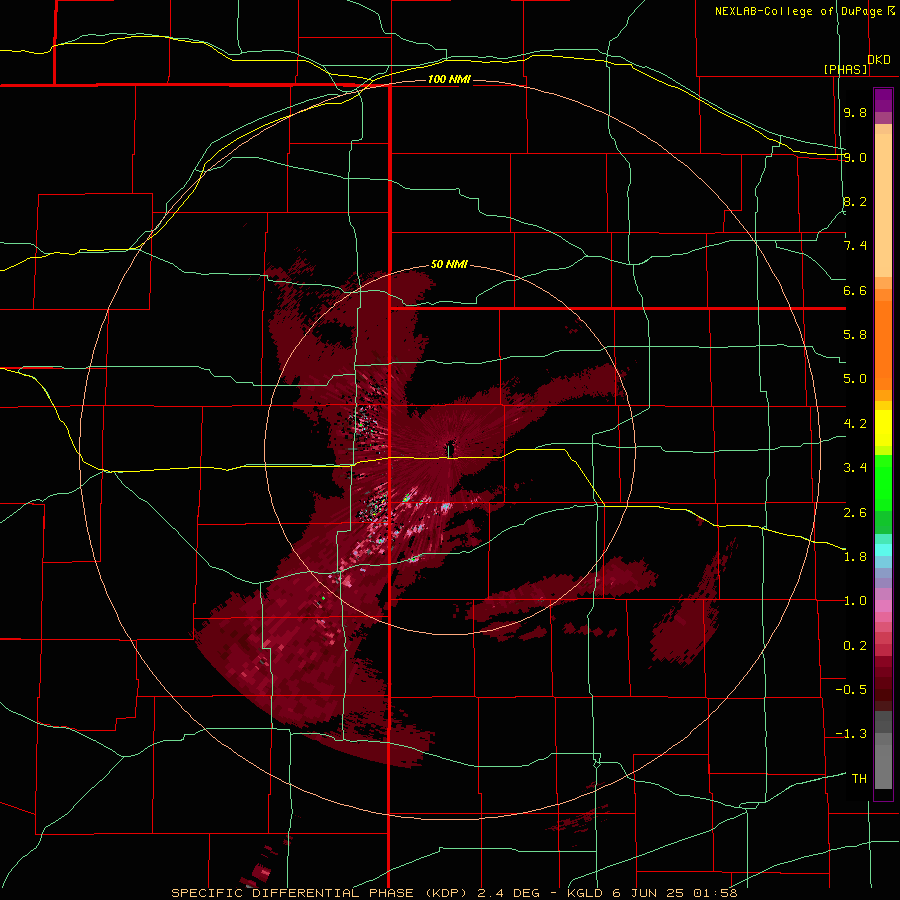900x900 pixels.
Task: Click the 8.2 value on color scale
Action: (x=855, y=201)
